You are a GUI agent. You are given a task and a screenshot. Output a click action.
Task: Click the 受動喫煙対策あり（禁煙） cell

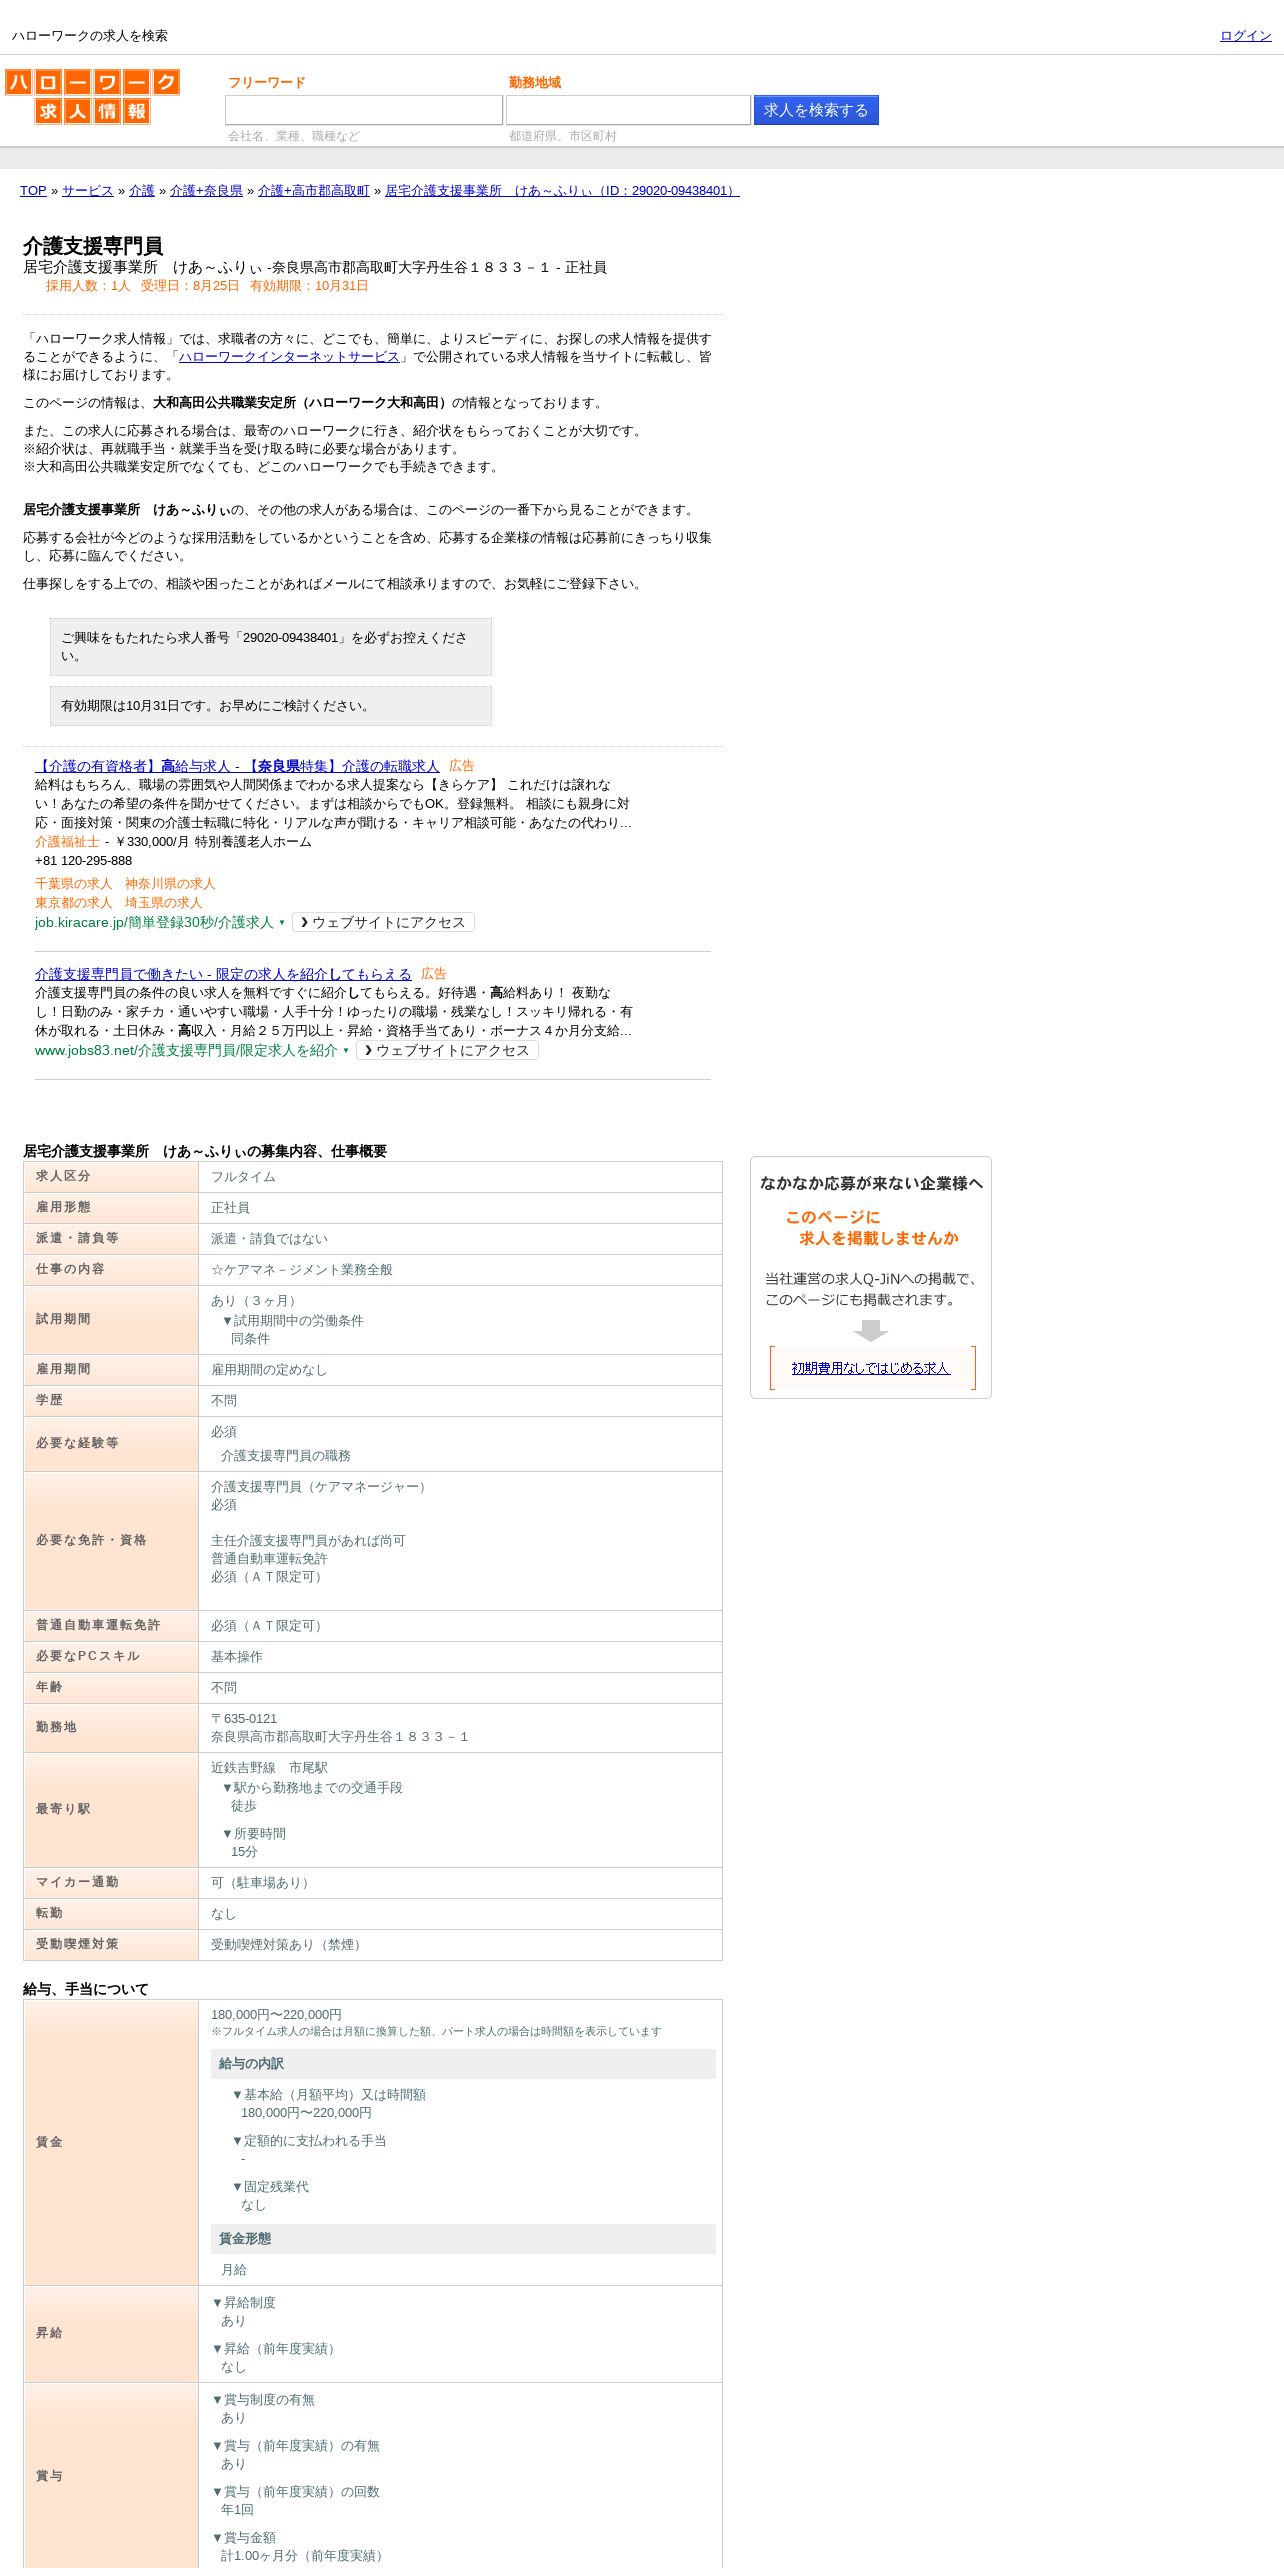point(460,1945)
